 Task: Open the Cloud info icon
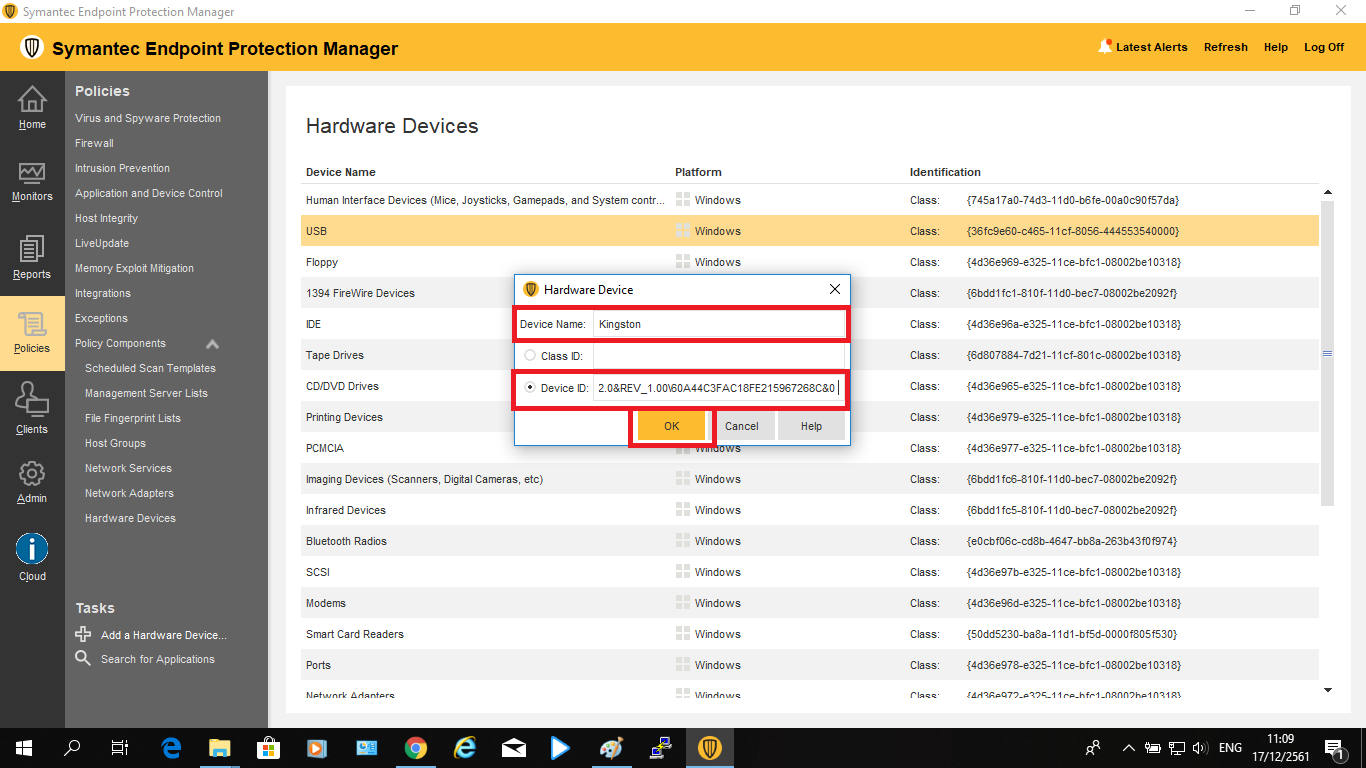pyautogui.click(x=32, y=549)
